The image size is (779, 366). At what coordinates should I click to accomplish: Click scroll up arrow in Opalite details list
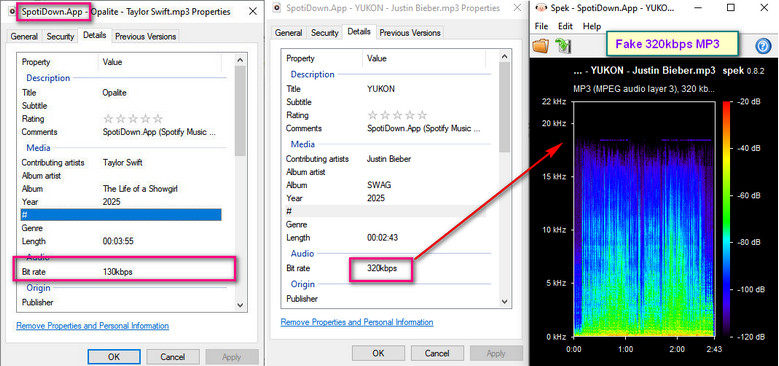coord(240,60)
